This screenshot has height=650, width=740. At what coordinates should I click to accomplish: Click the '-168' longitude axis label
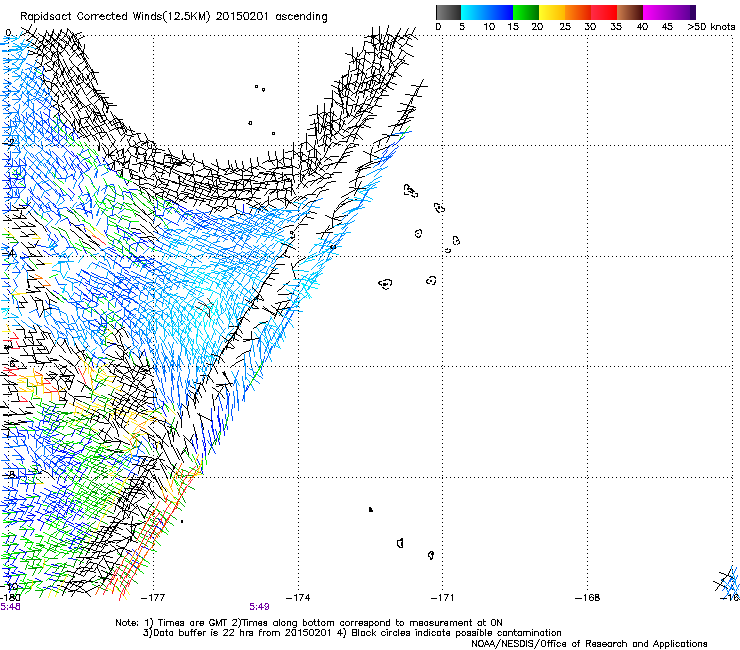click(588, 598)
